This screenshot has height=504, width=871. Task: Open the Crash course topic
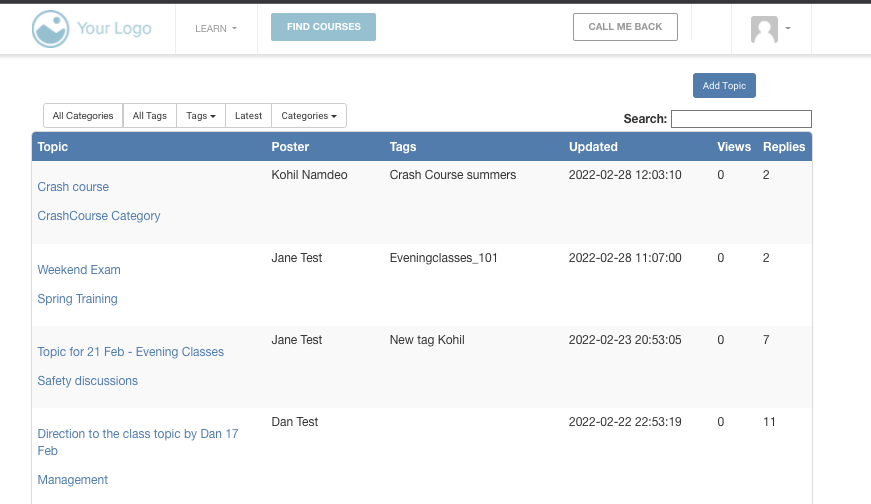(73, 187)
